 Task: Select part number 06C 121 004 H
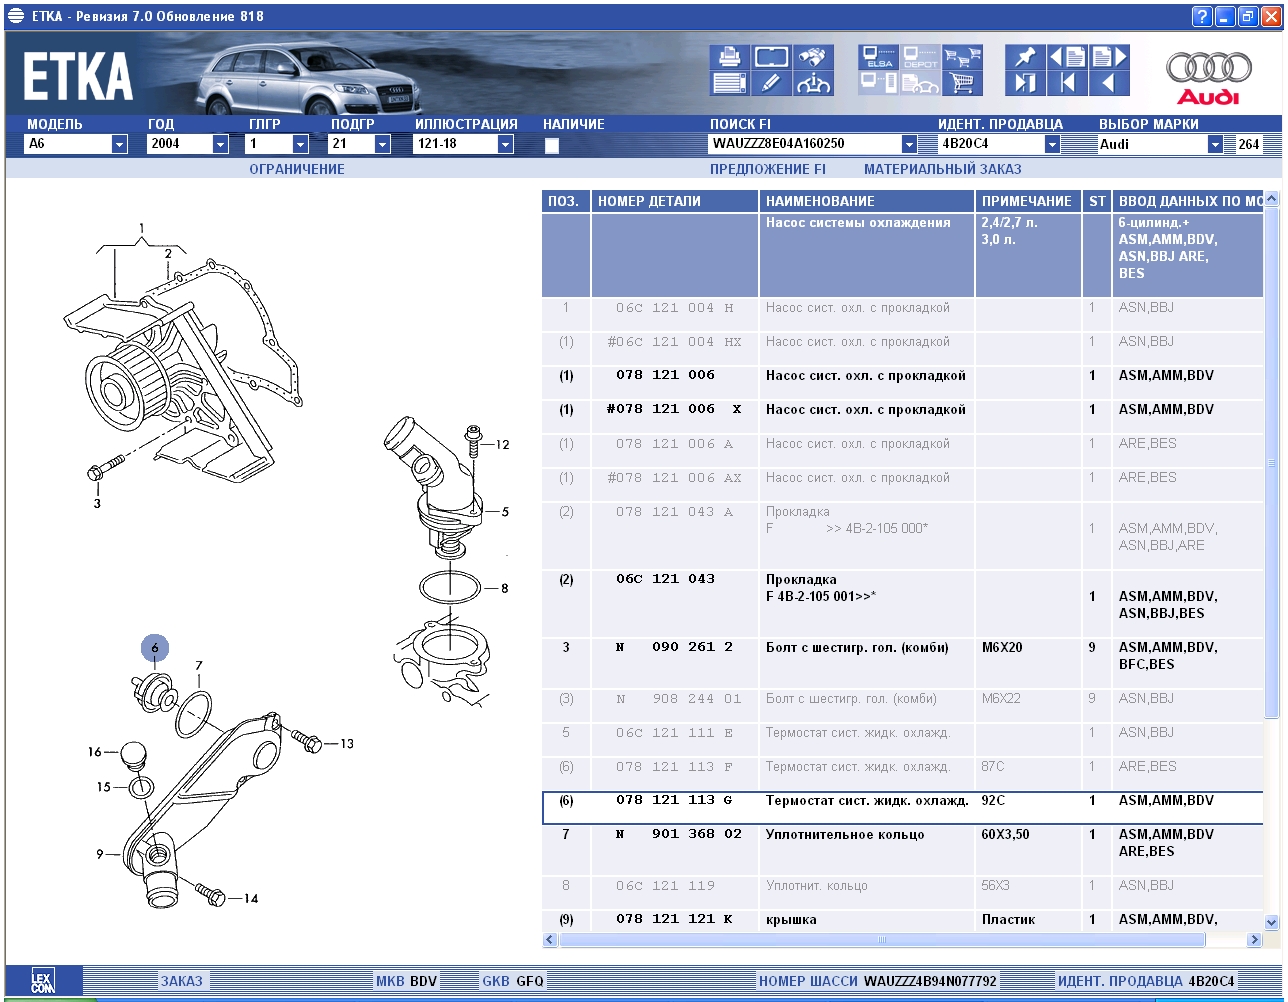click(x=674, y=308)
